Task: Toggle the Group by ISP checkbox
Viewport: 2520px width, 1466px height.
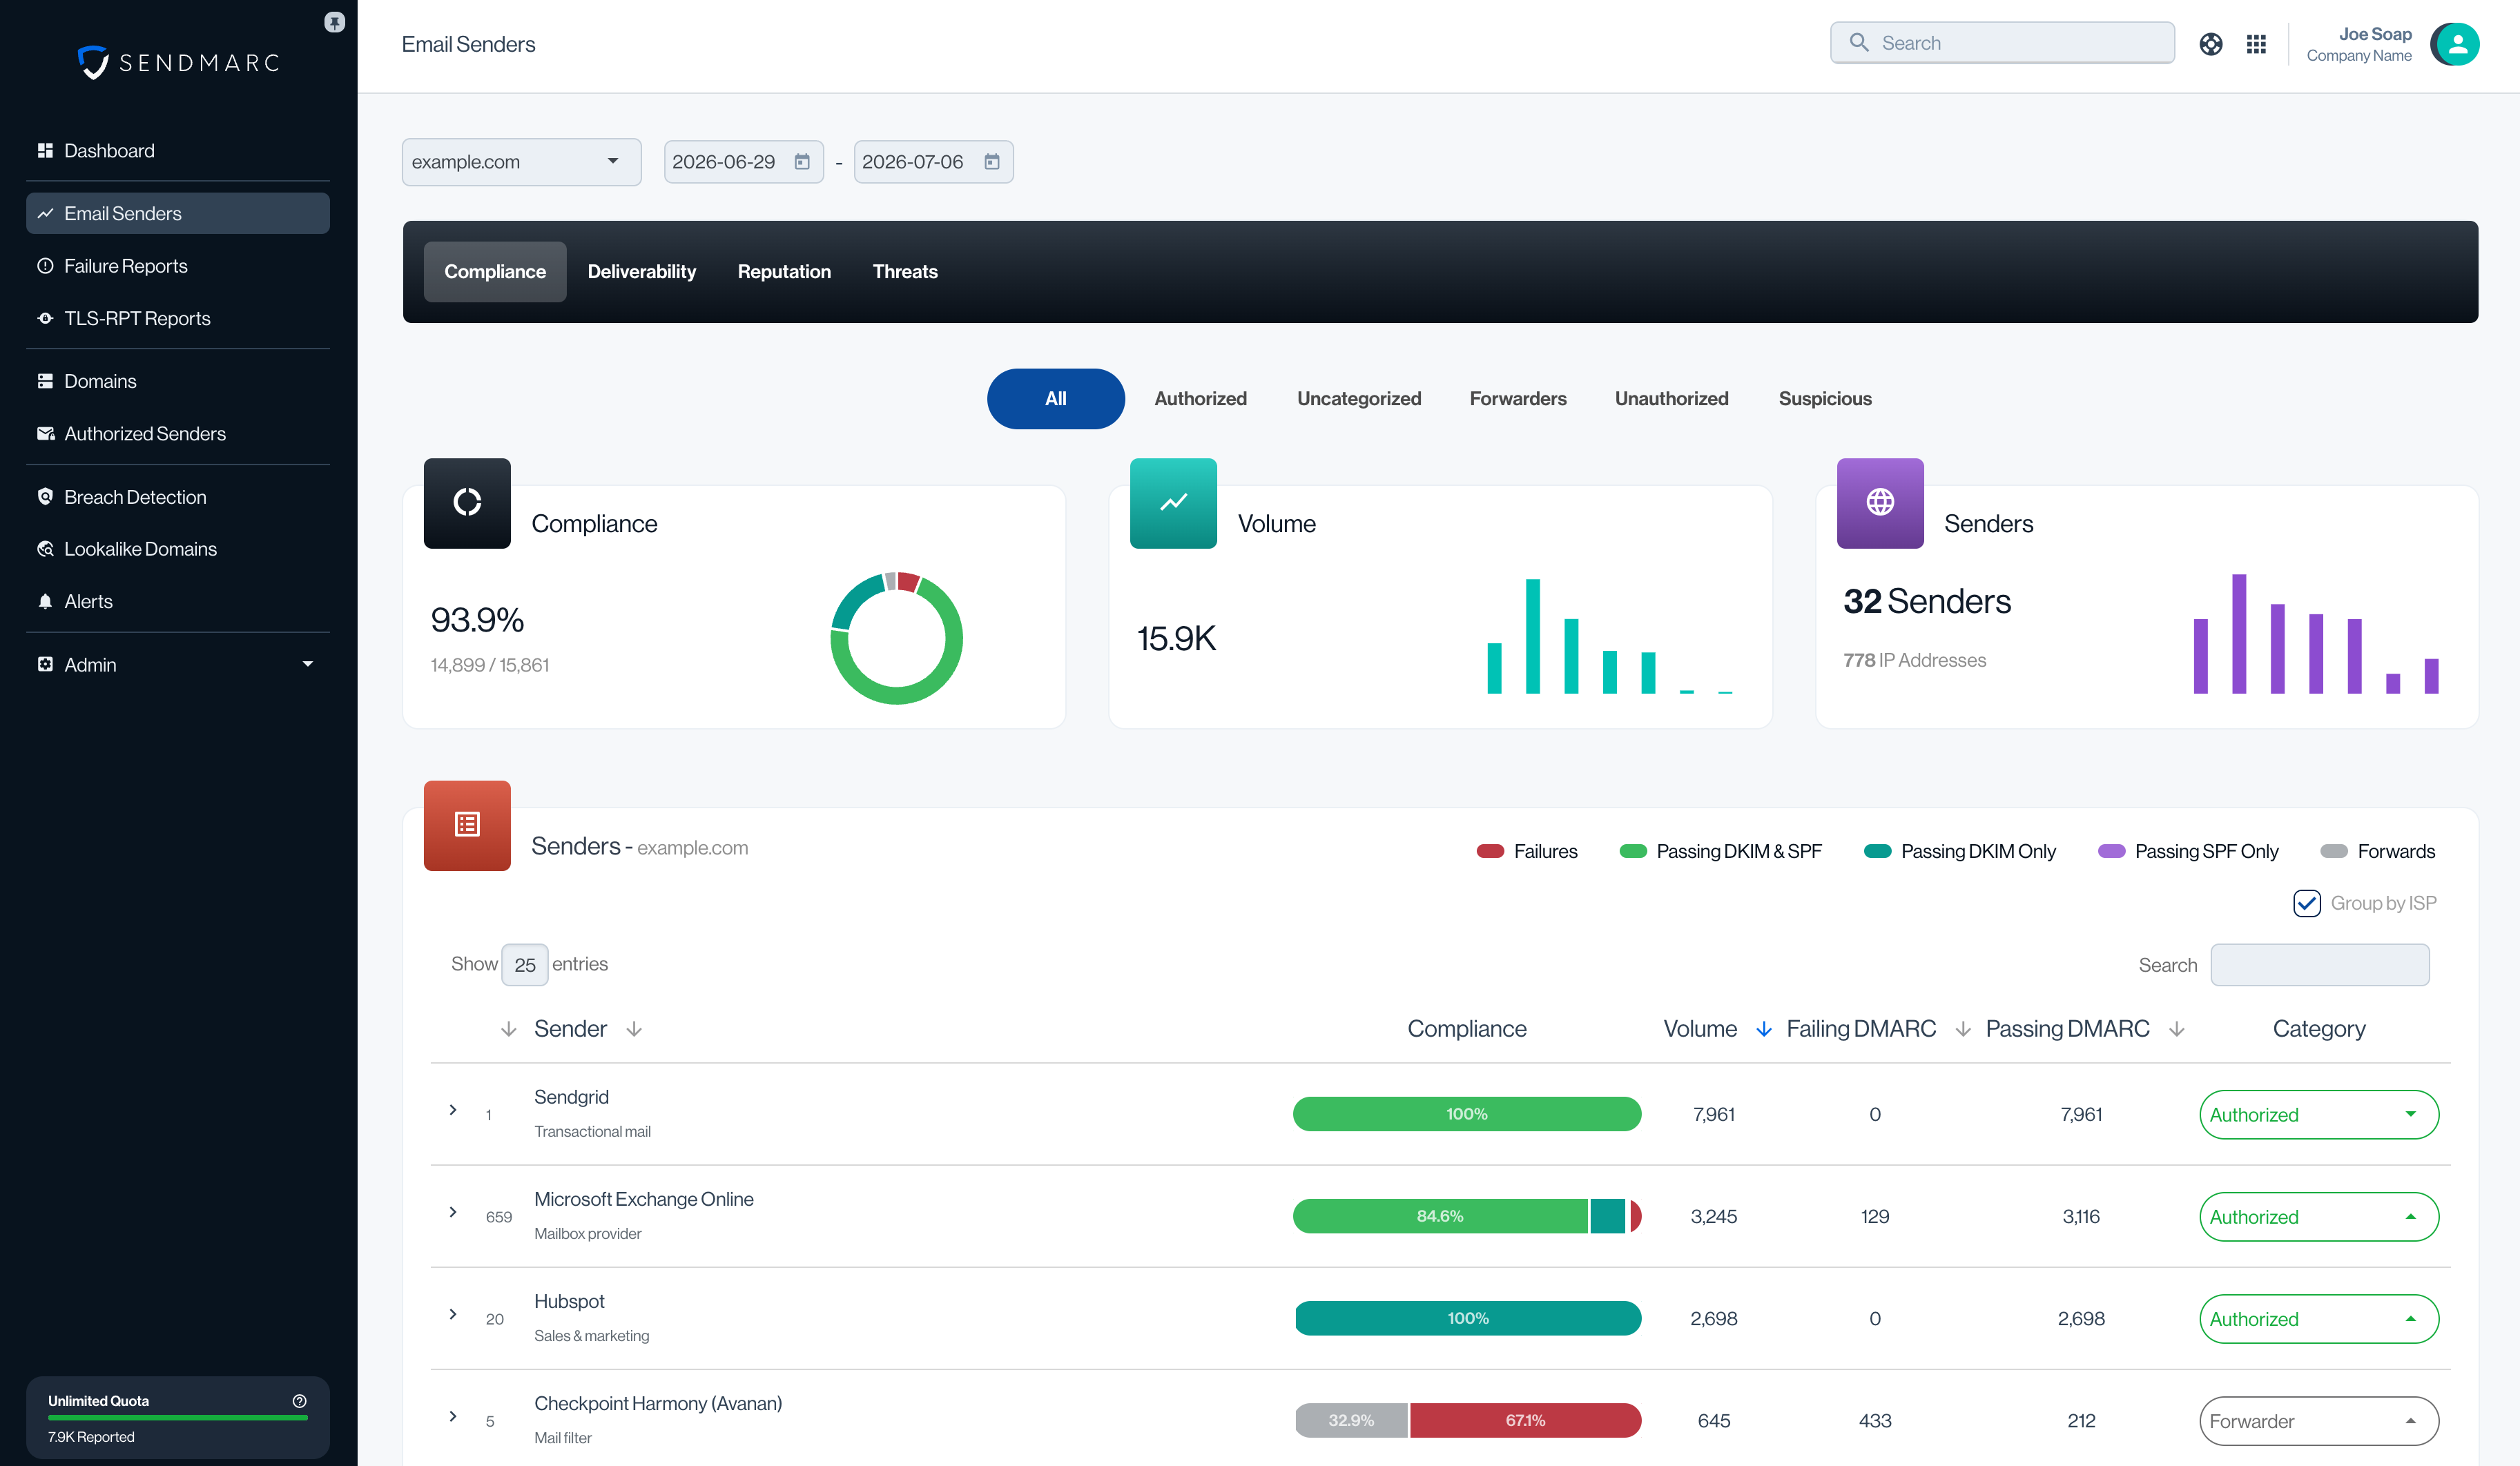Action: click(x=2307, y=903)
